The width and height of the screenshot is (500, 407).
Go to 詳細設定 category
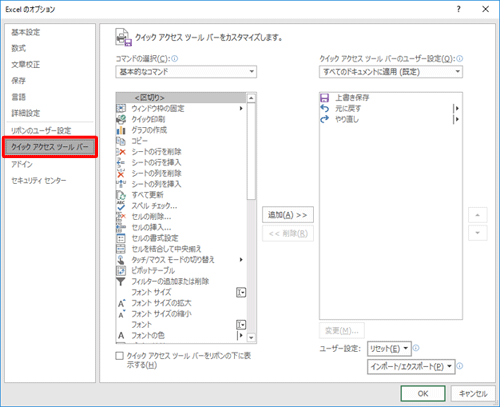26,113
